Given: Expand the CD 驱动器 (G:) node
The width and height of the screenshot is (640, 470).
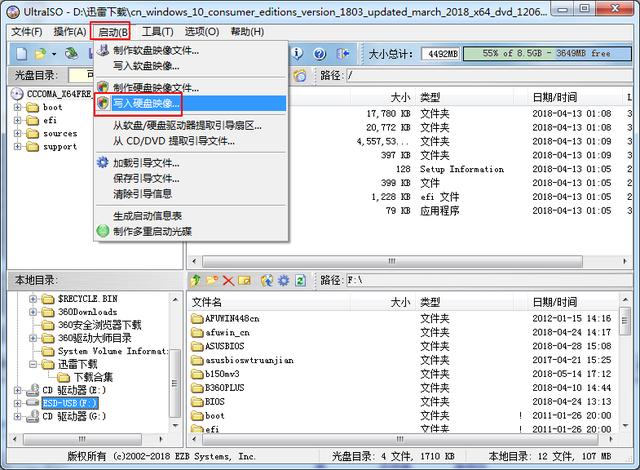Looking at the screenshot, I should (18, 416).
